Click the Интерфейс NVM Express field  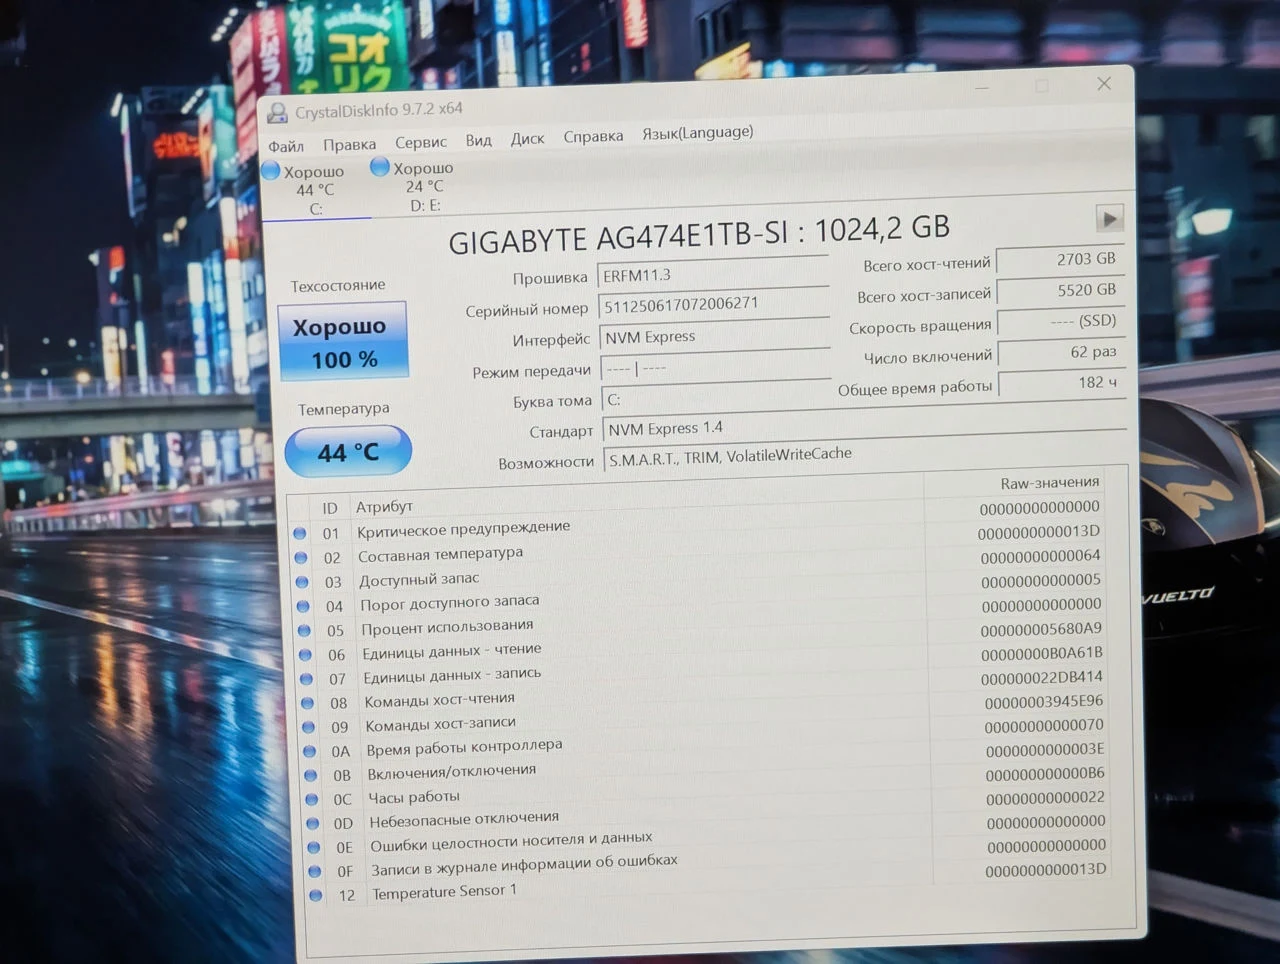point(715,335)
